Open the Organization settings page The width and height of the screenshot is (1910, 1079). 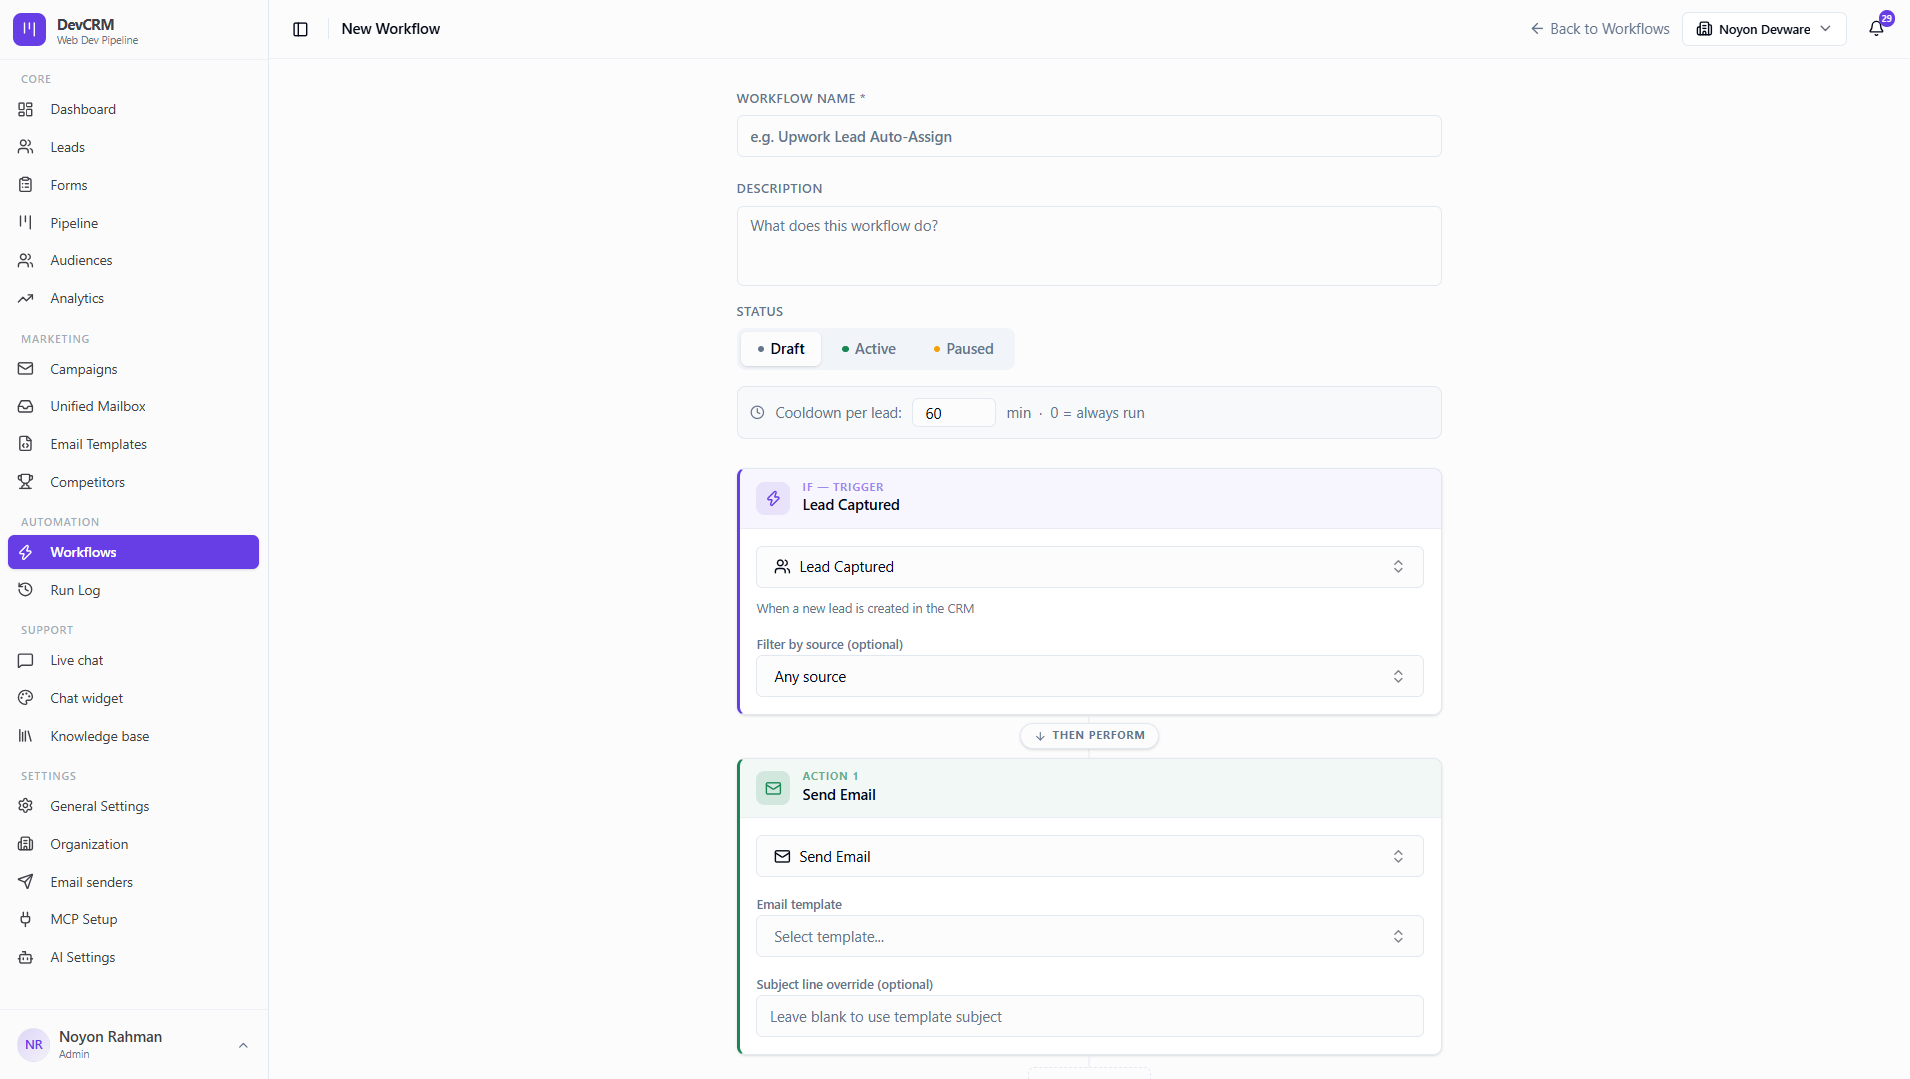(x=134, y=844)
